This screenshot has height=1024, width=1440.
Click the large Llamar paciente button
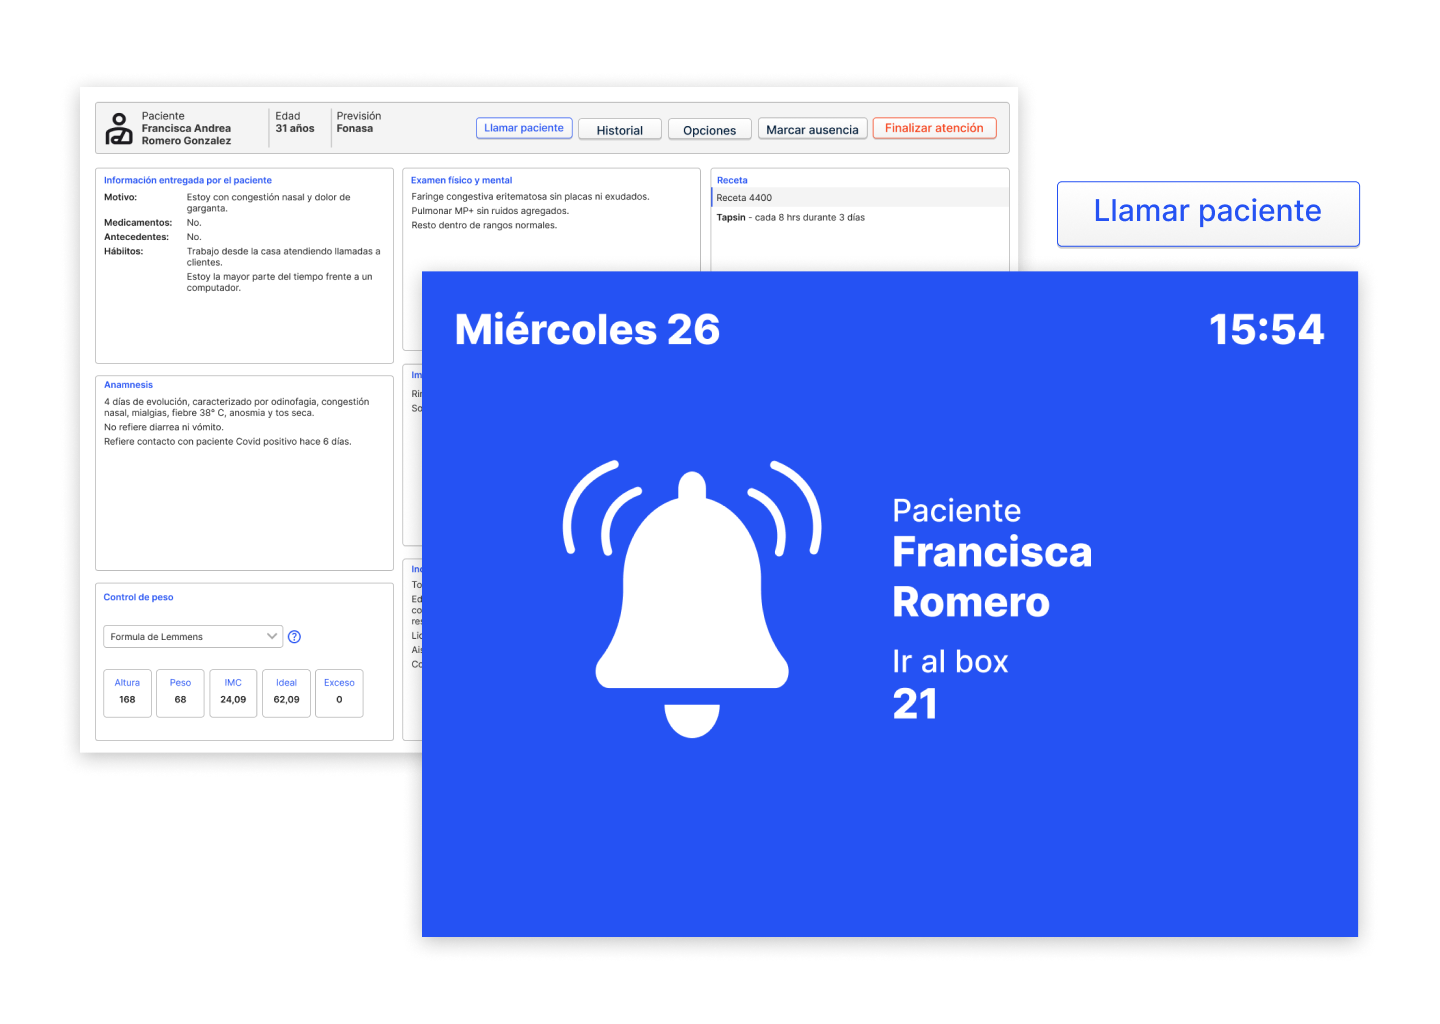[x=1208, y=213]
